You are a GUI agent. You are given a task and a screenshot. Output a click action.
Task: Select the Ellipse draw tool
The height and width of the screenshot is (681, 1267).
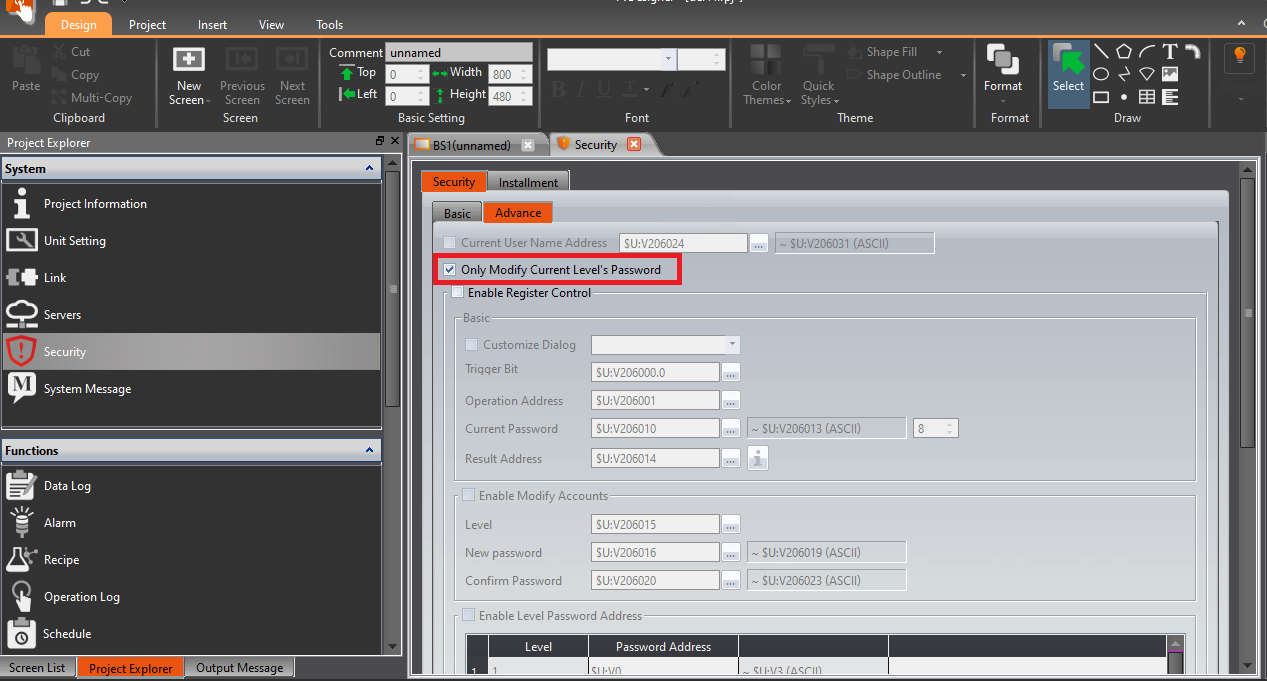point(1101,74)
